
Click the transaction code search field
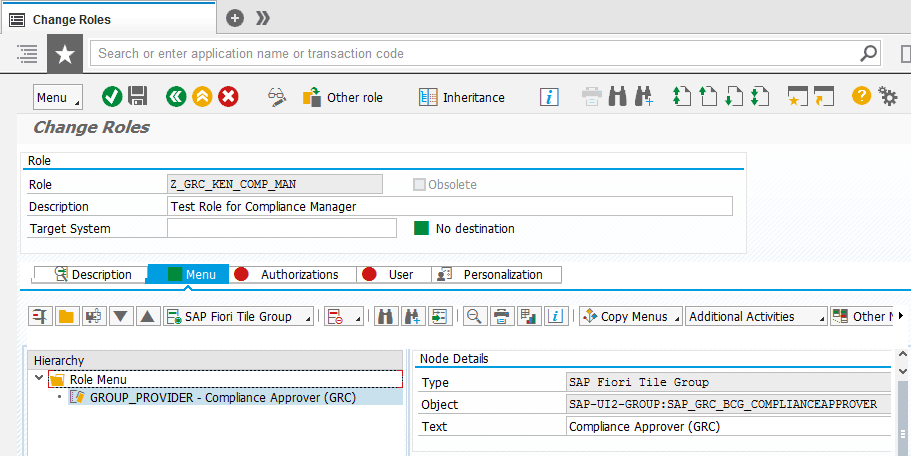point(476,53)
